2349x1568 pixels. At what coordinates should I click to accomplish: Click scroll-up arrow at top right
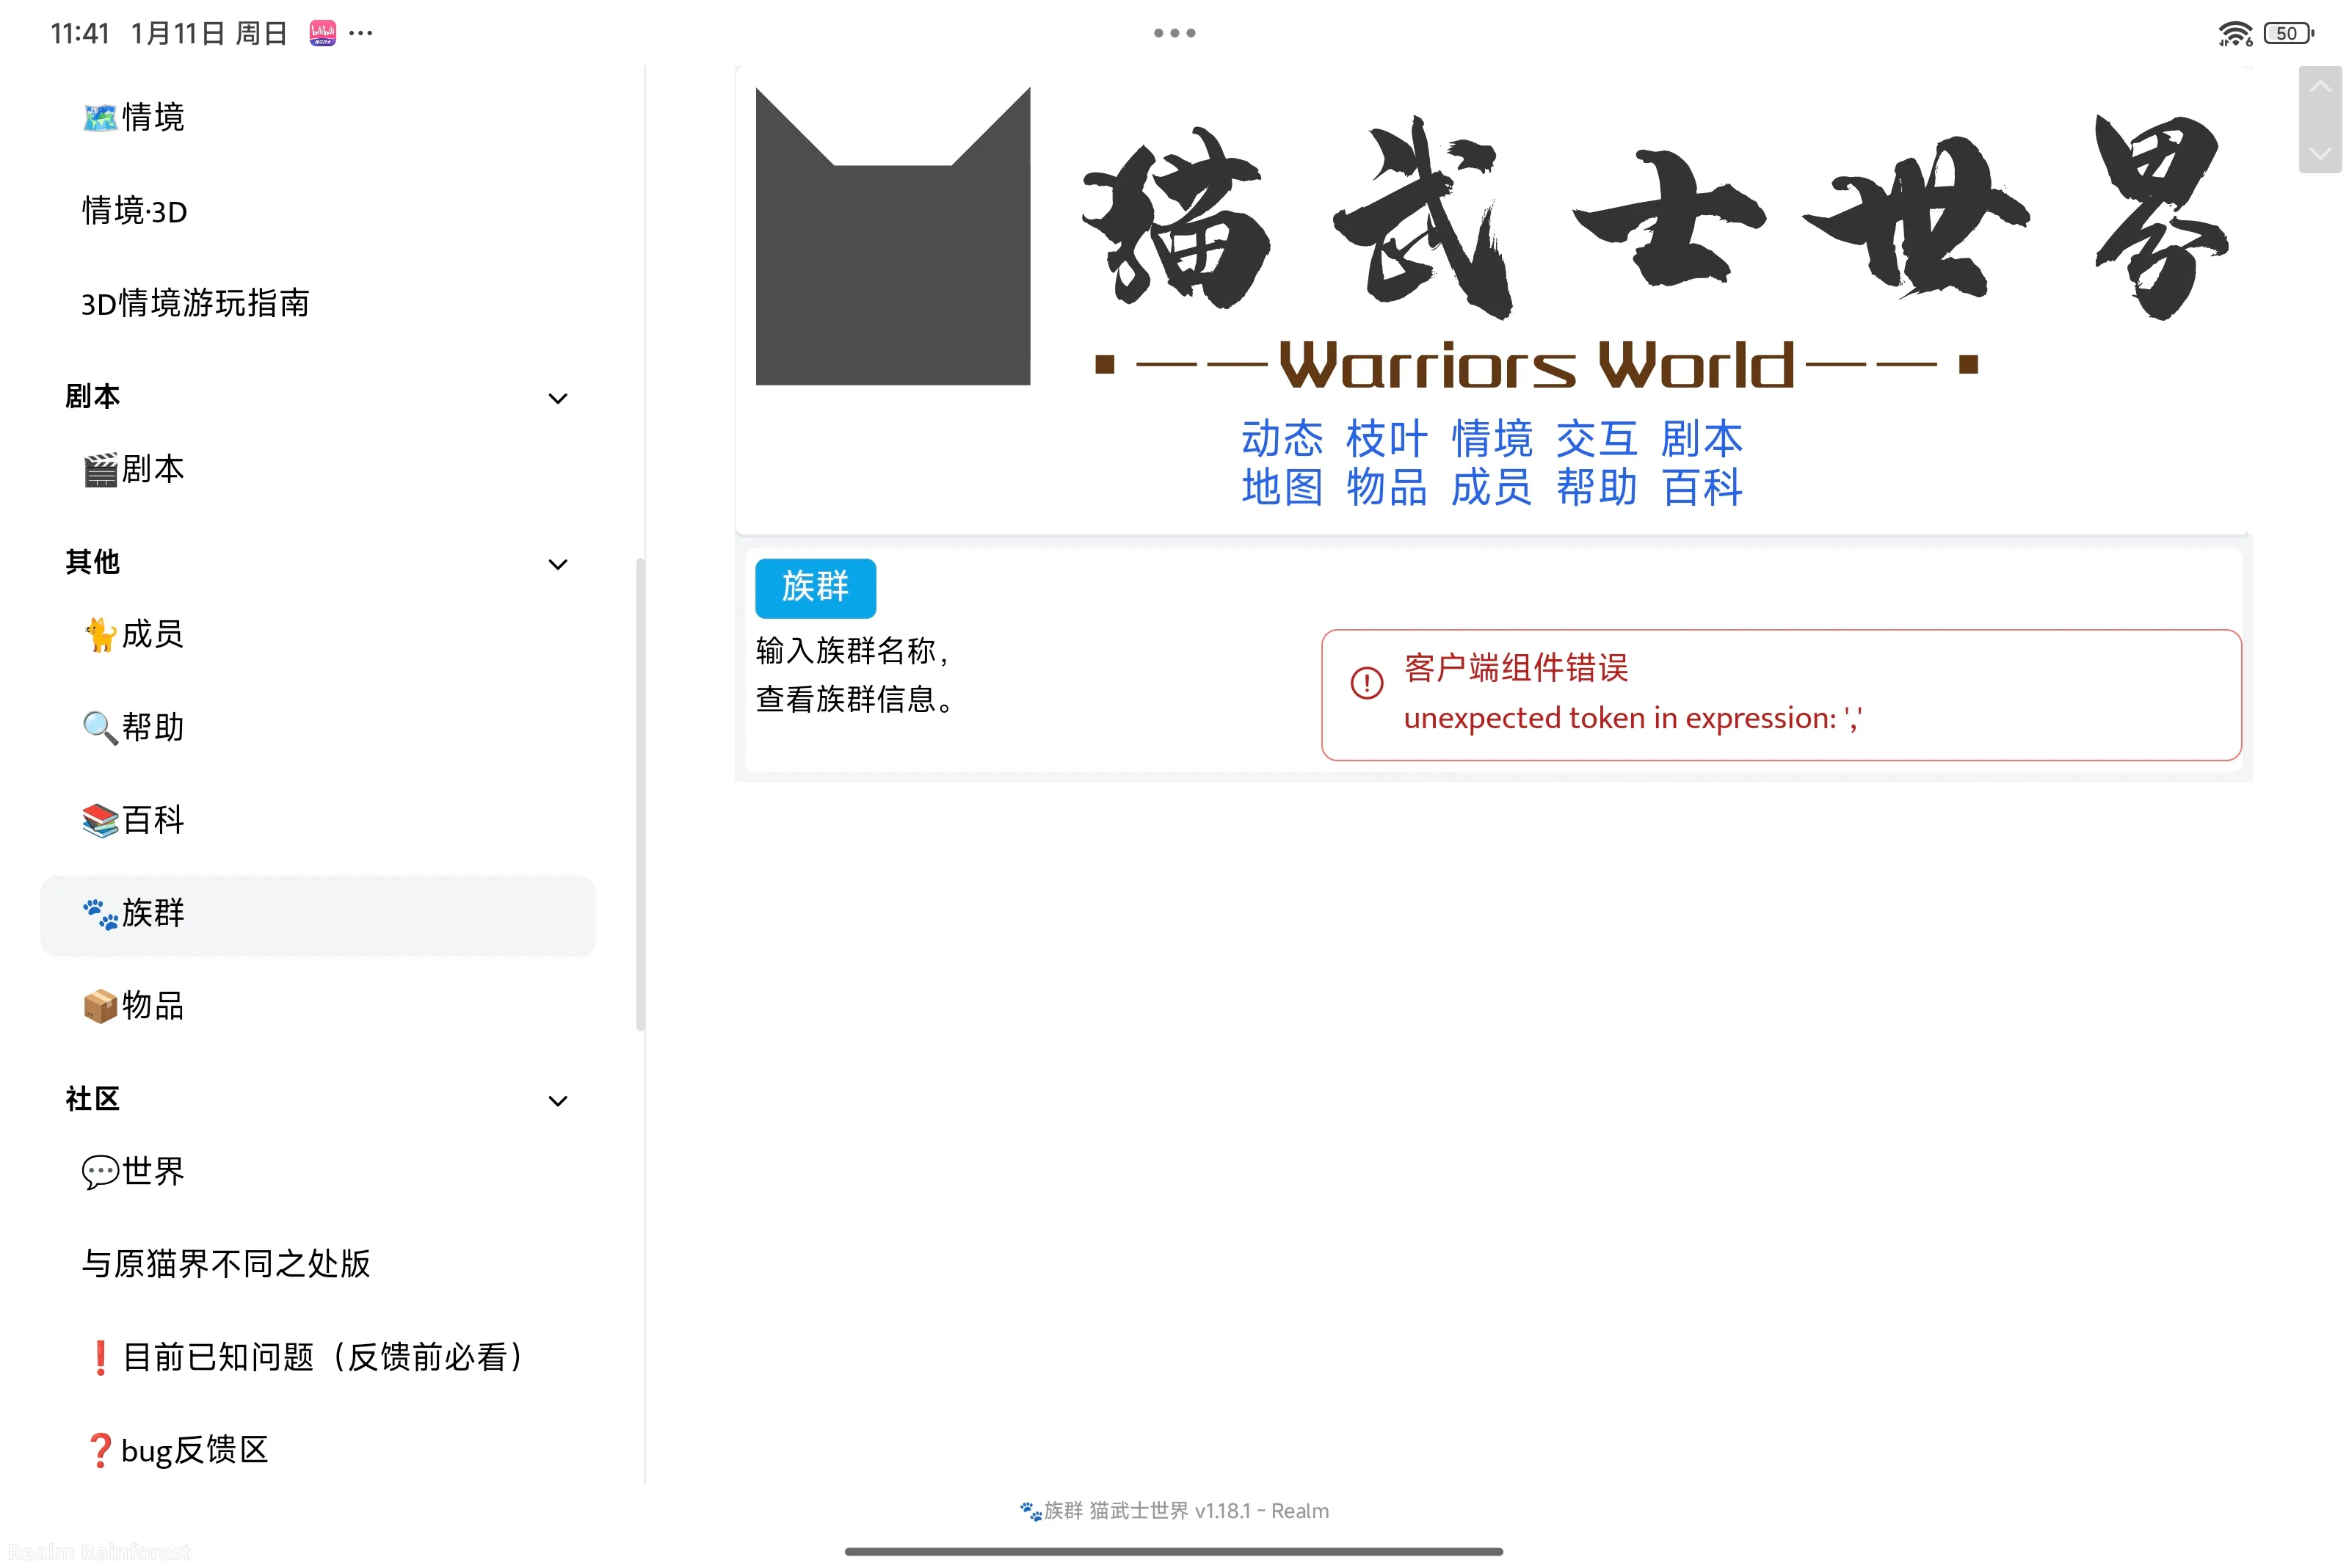tap(2319, 88)
